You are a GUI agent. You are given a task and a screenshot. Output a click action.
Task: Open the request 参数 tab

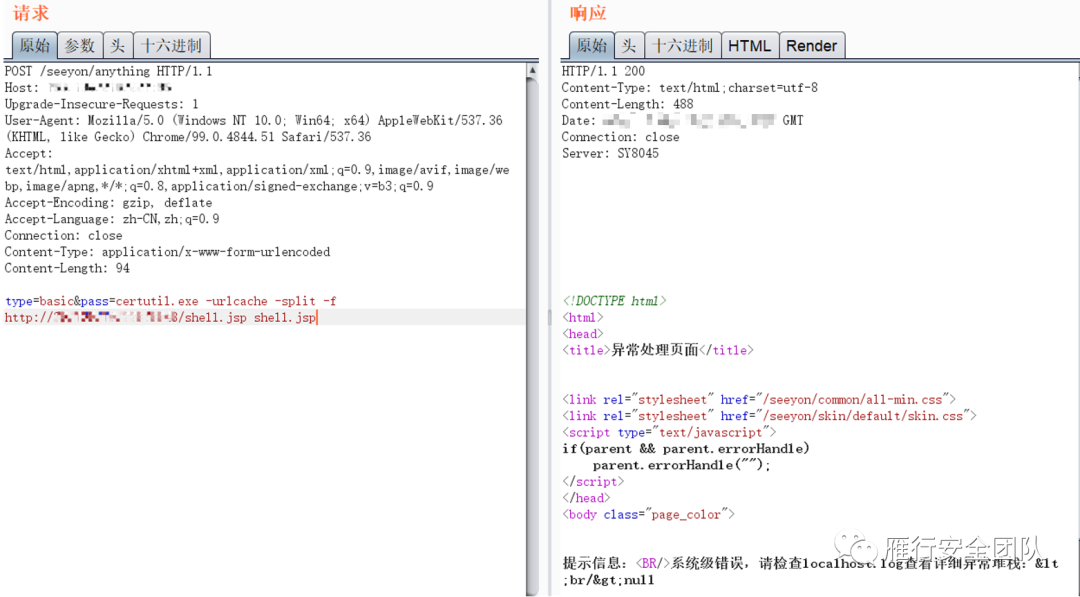point(80,45)
